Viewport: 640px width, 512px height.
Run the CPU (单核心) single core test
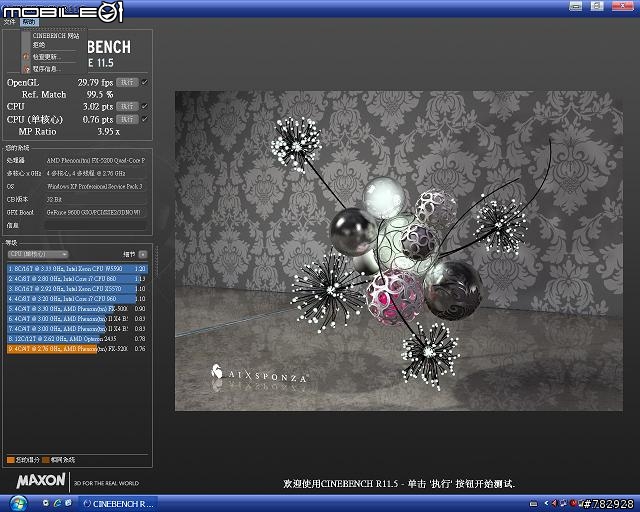tap(127, 119)
